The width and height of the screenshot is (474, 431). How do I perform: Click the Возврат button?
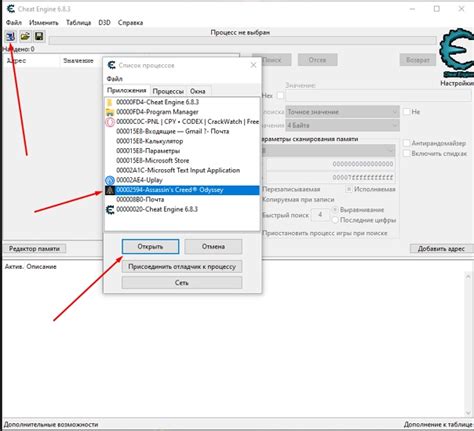point(418,60)
